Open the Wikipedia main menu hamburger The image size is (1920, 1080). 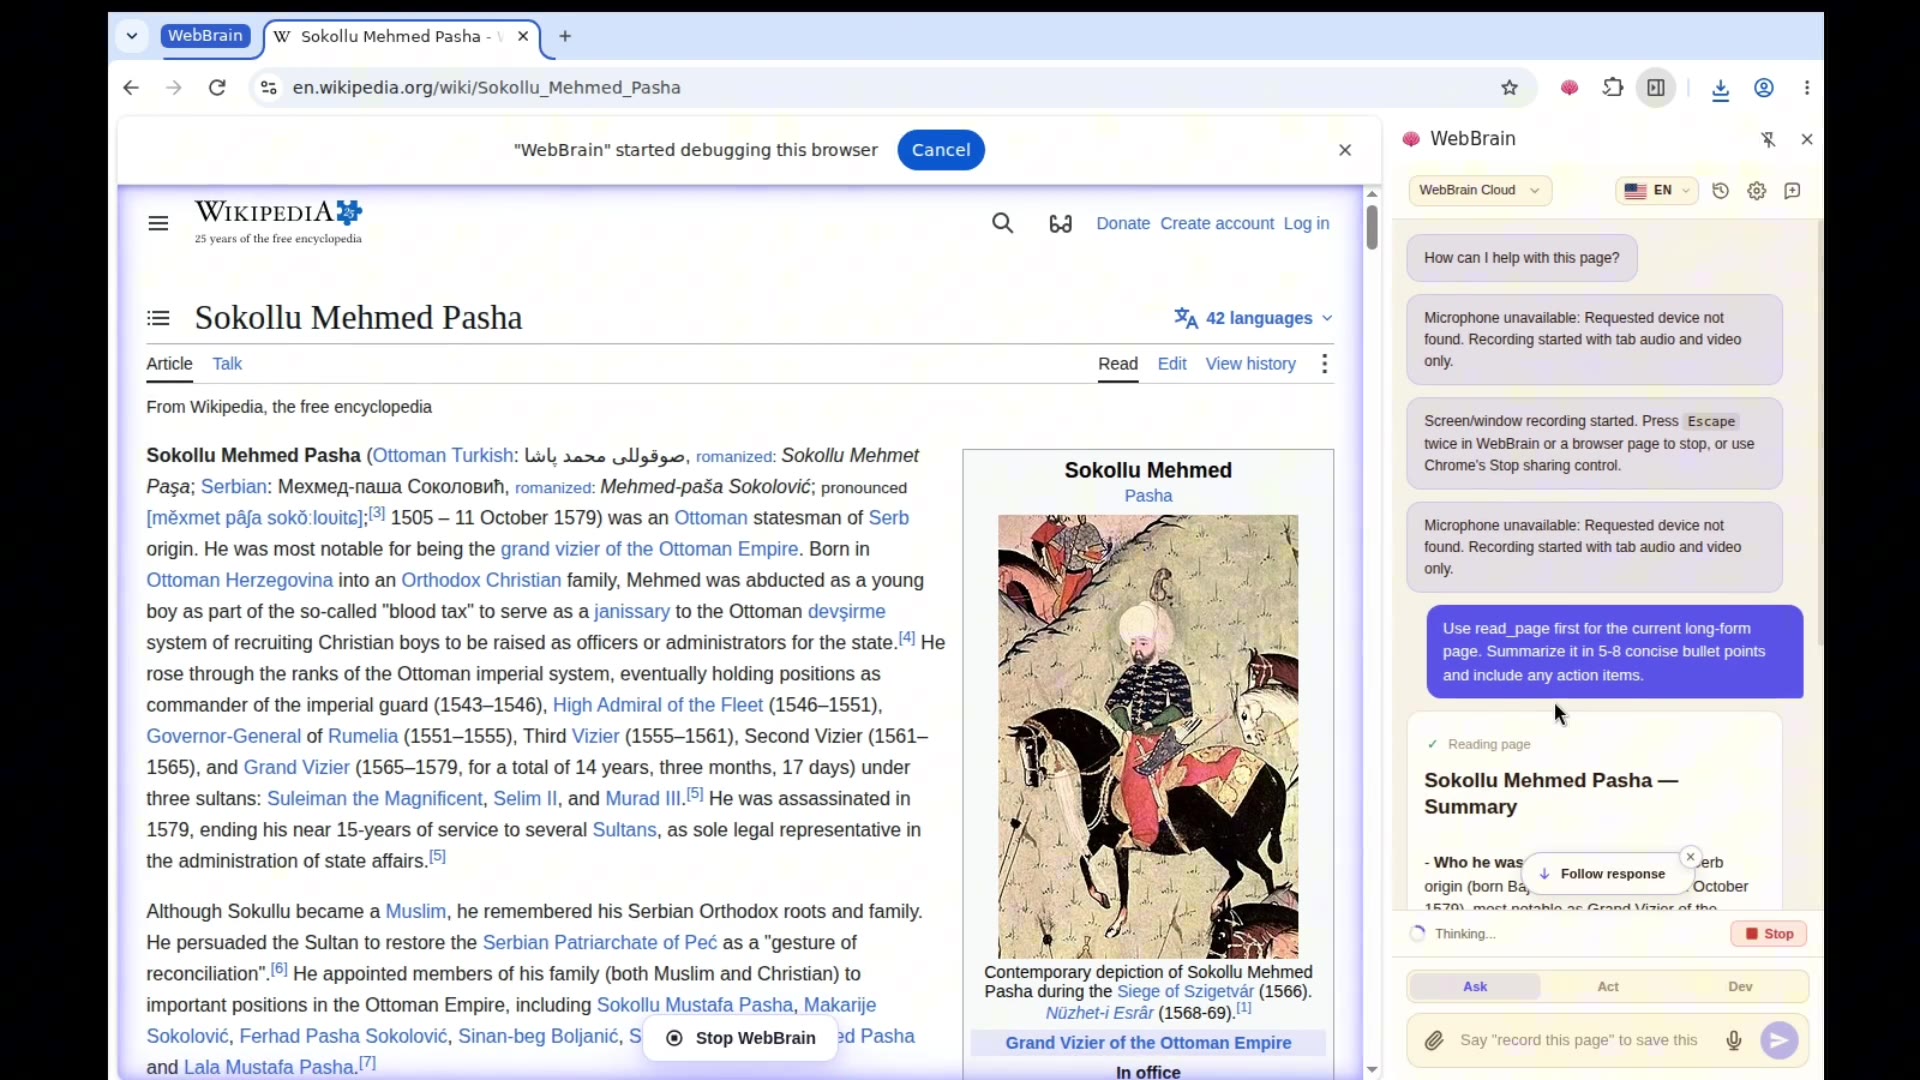coord(158,224)
